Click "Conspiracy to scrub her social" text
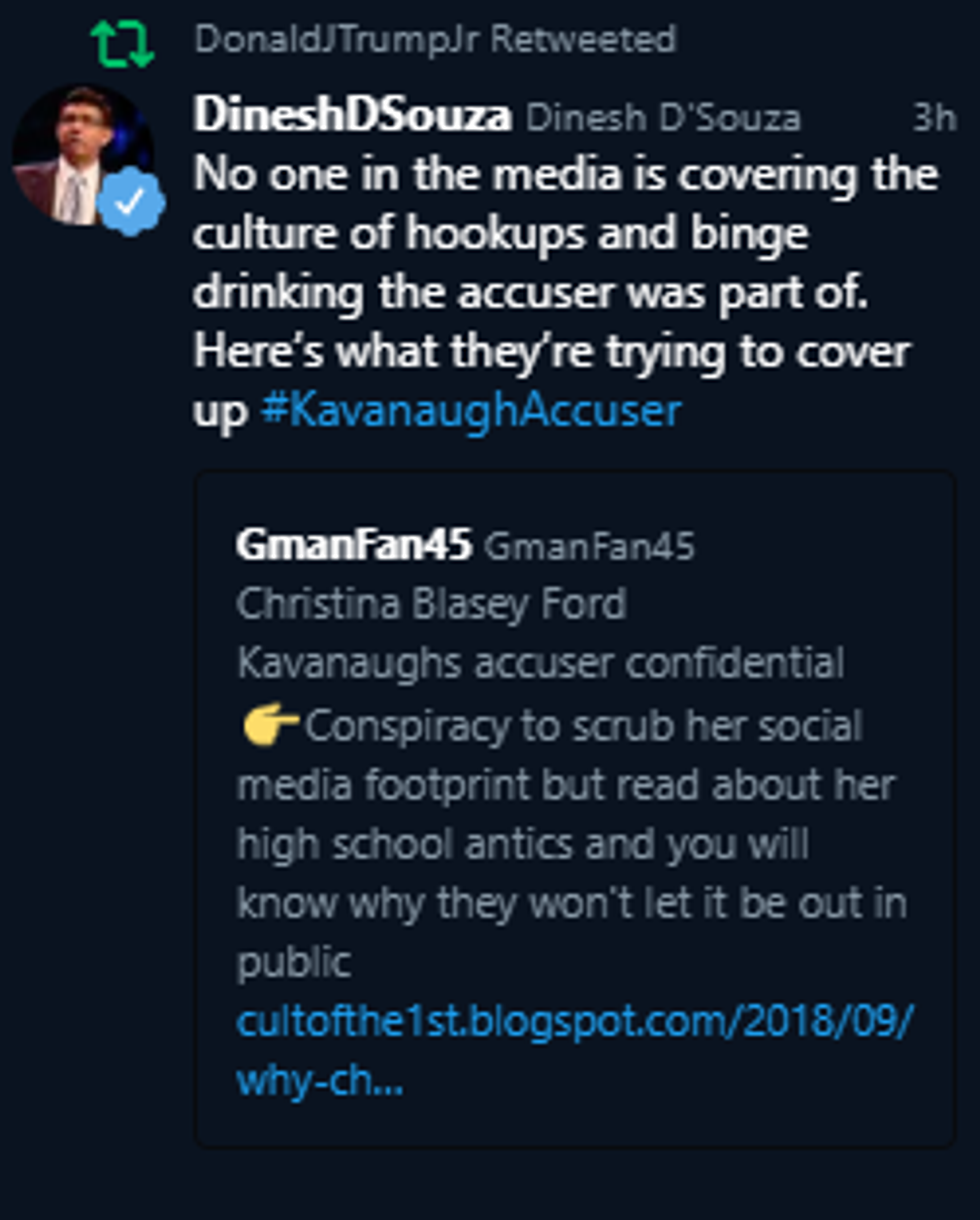 (x=582, y=725)
